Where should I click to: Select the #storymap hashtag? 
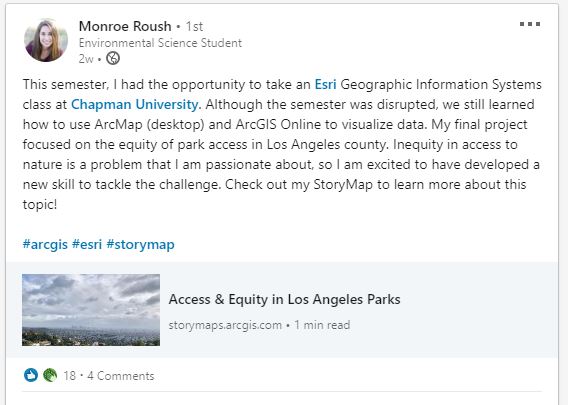coord(141,244)
